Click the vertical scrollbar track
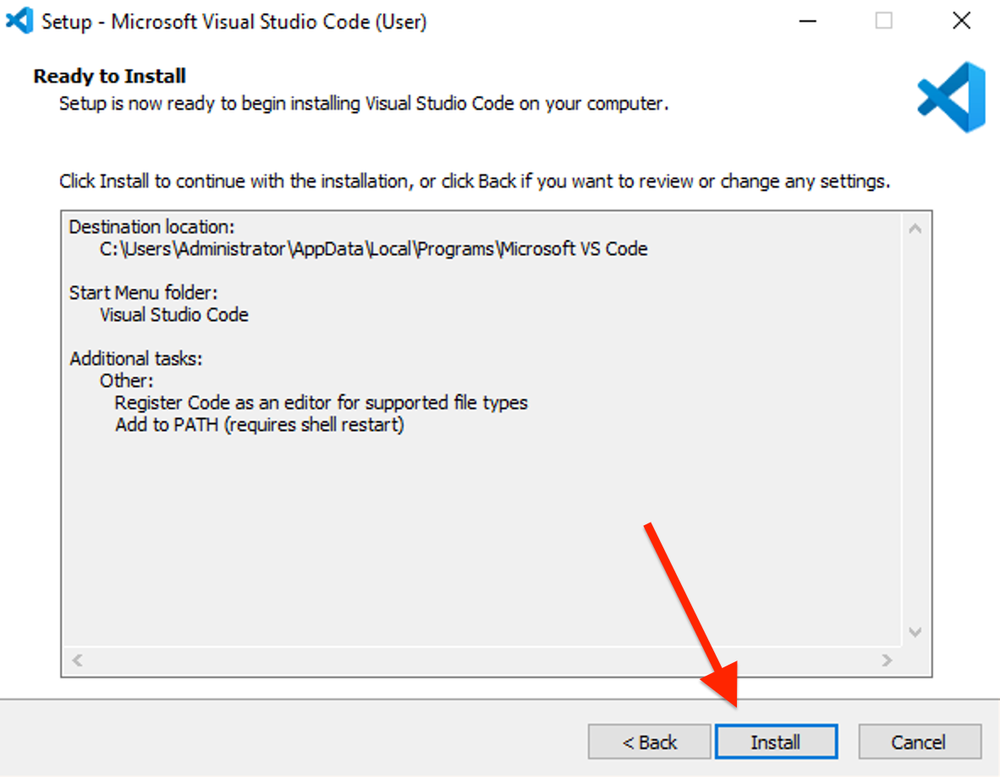Image resolution: width=1000 pixels, height=777 pixels. [x=915, y=430]
